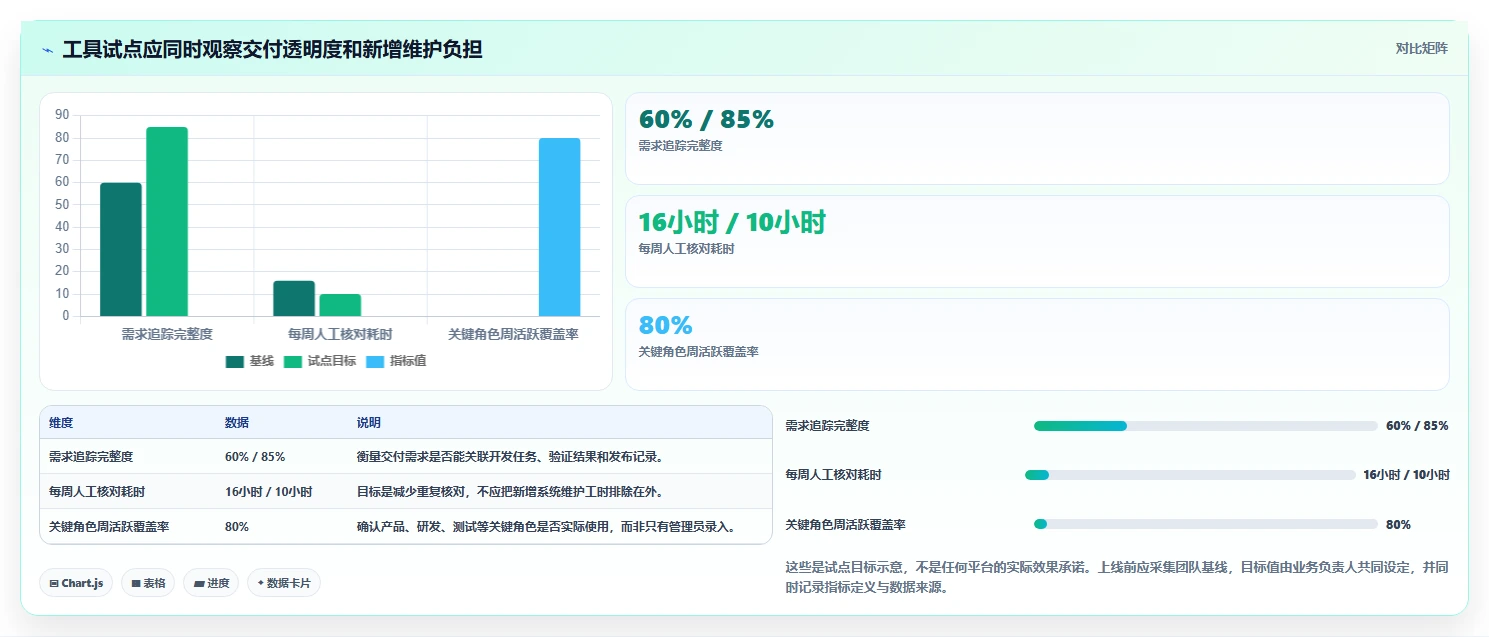1489x637 pixels.
Task: Click the description starting with 确认产品、研发
Action: click(x=547, y=526)
